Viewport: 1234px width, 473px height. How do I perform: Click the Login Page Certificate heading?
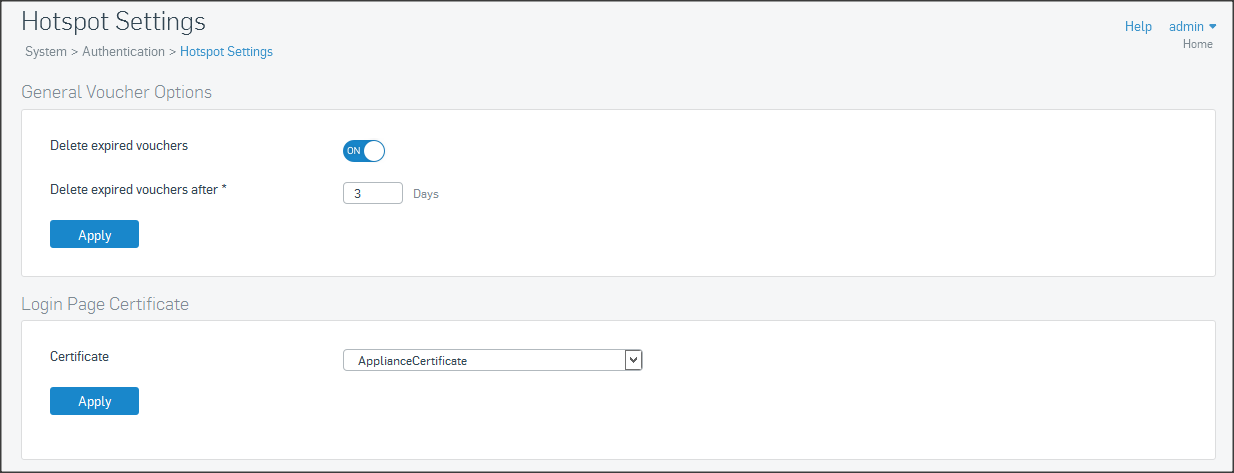pos(104,303)
